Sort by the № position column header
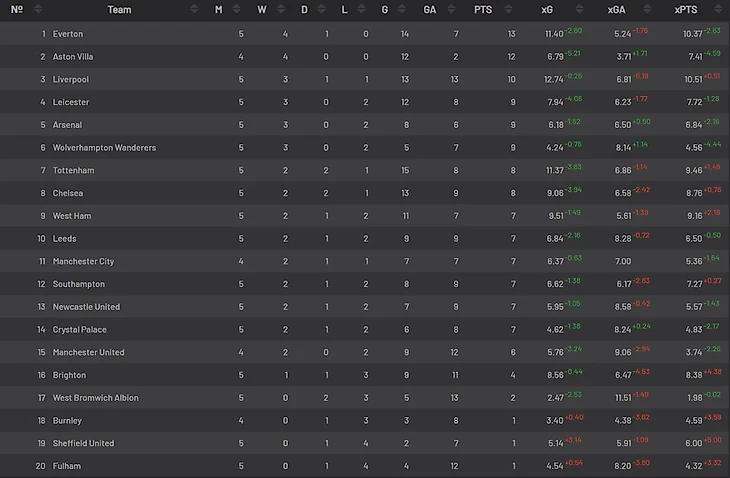 click(x=17, y=10)
